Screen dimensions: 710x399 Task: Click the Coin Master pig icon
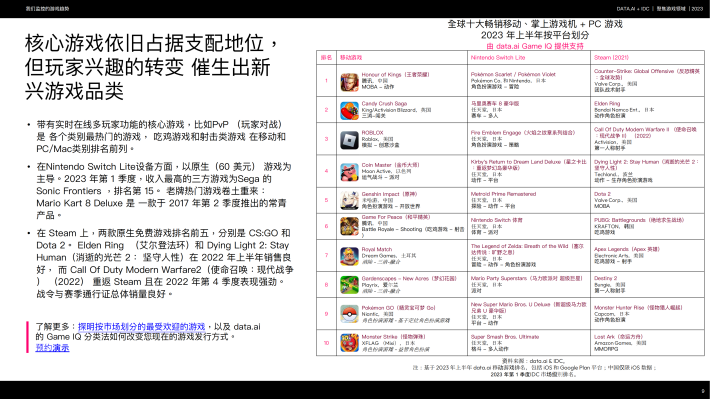pos(349,172)
